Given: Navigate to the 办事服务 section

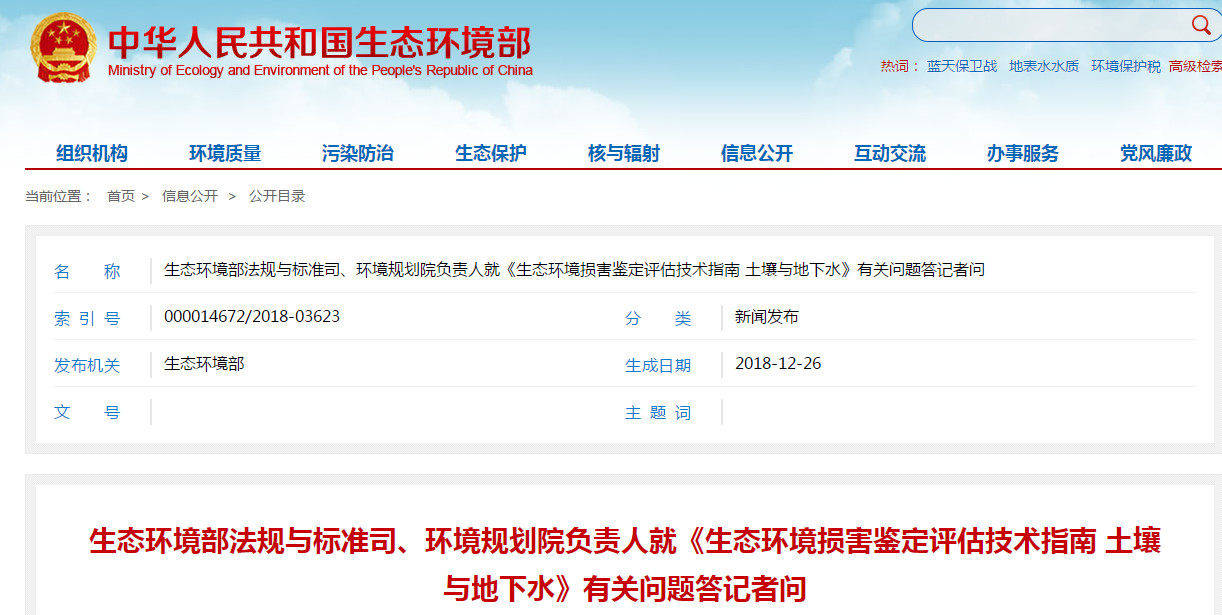Looking at the screenshot, I should pos(1023,153).
